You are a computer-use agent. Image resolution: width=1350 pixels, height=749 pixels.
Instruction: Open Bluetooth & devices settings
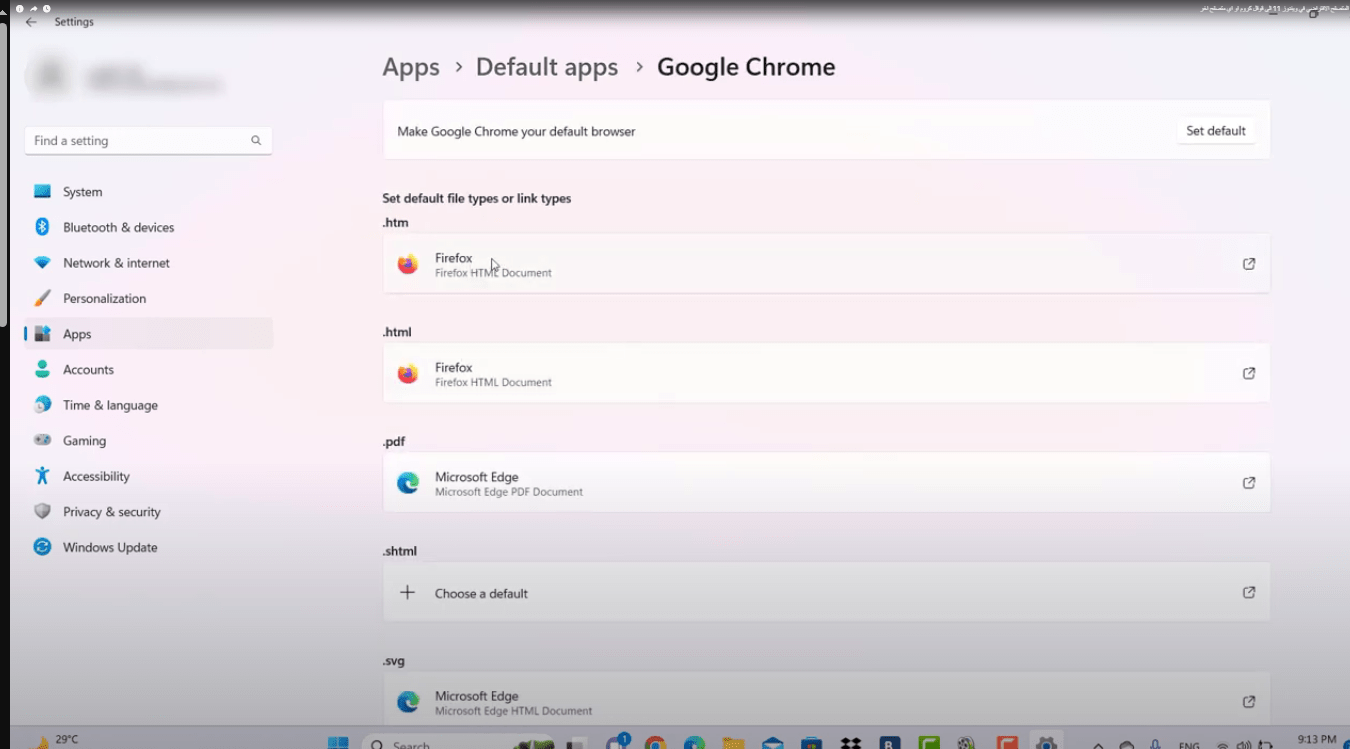click(x=148, y=227)
